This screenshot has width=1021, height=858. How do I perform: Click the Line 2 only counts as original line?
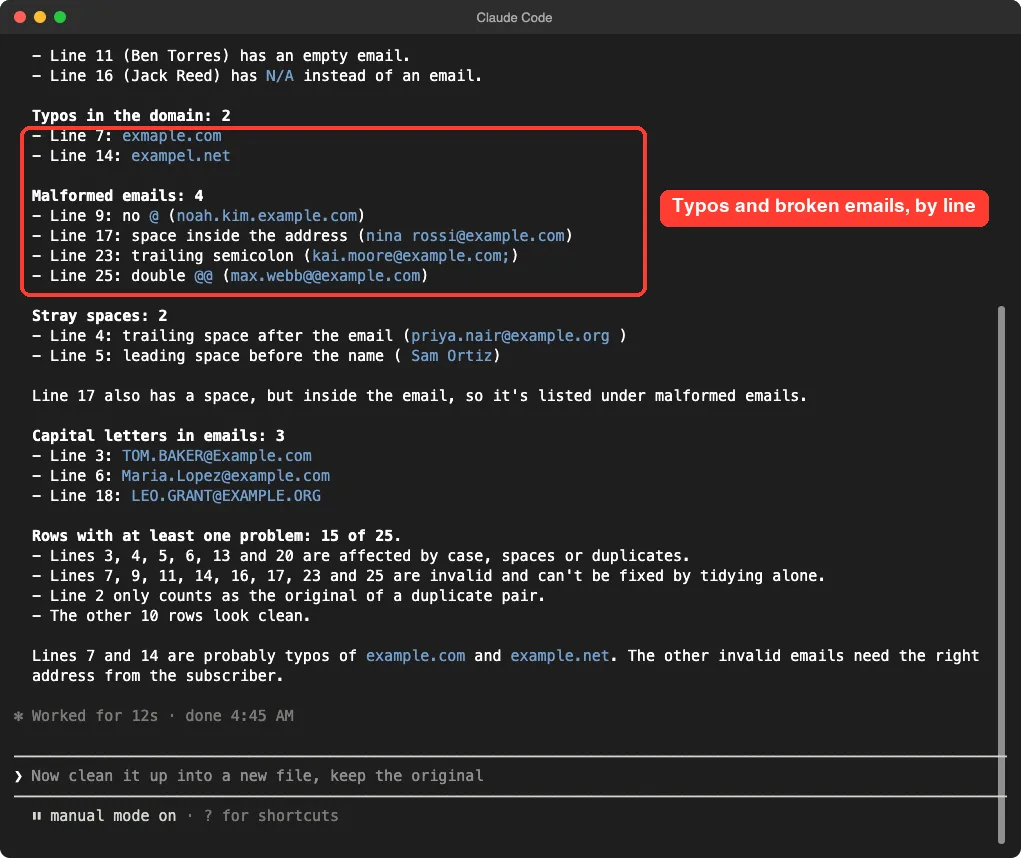pyautogui.click(x=288, y=596)
